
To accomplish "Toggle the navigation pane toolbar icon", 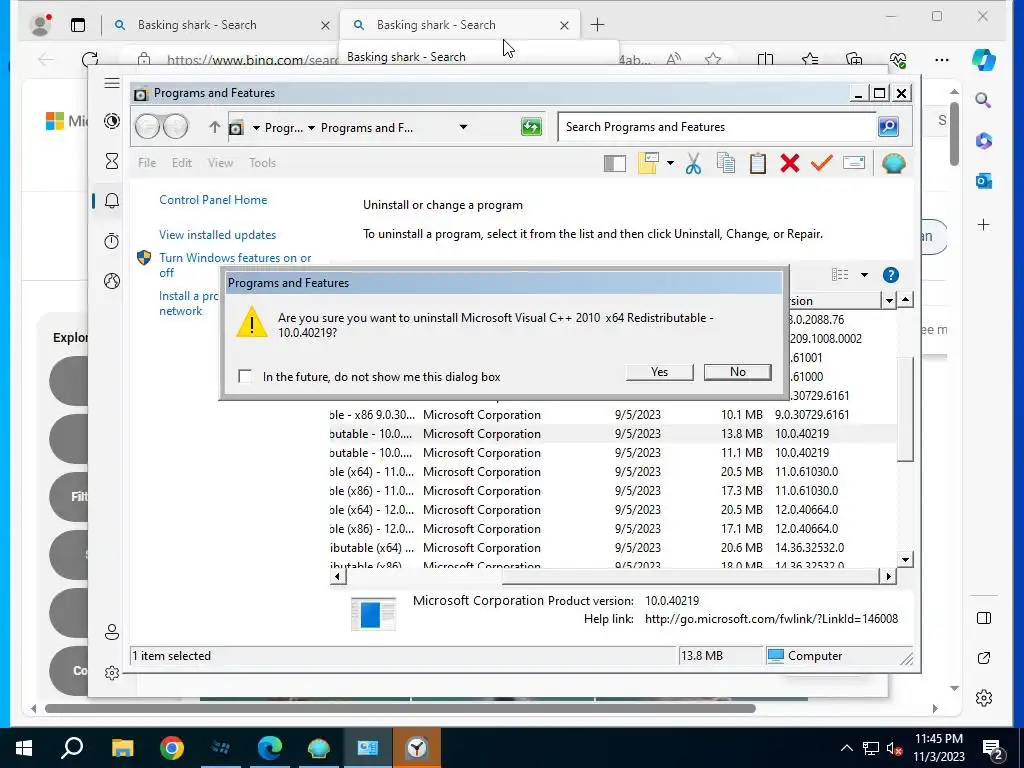I will click(x=615, y=163).
